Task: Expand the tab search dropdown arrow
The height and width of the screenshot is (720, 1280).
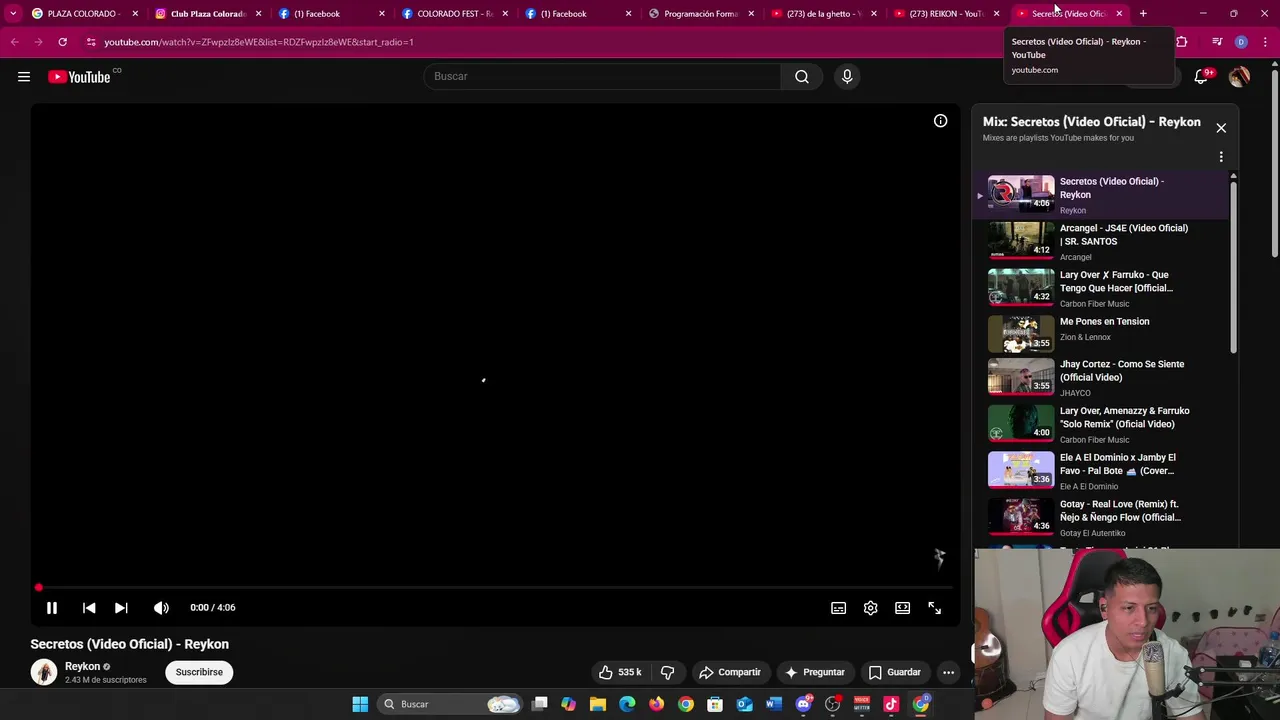Action: coord(12,14)
